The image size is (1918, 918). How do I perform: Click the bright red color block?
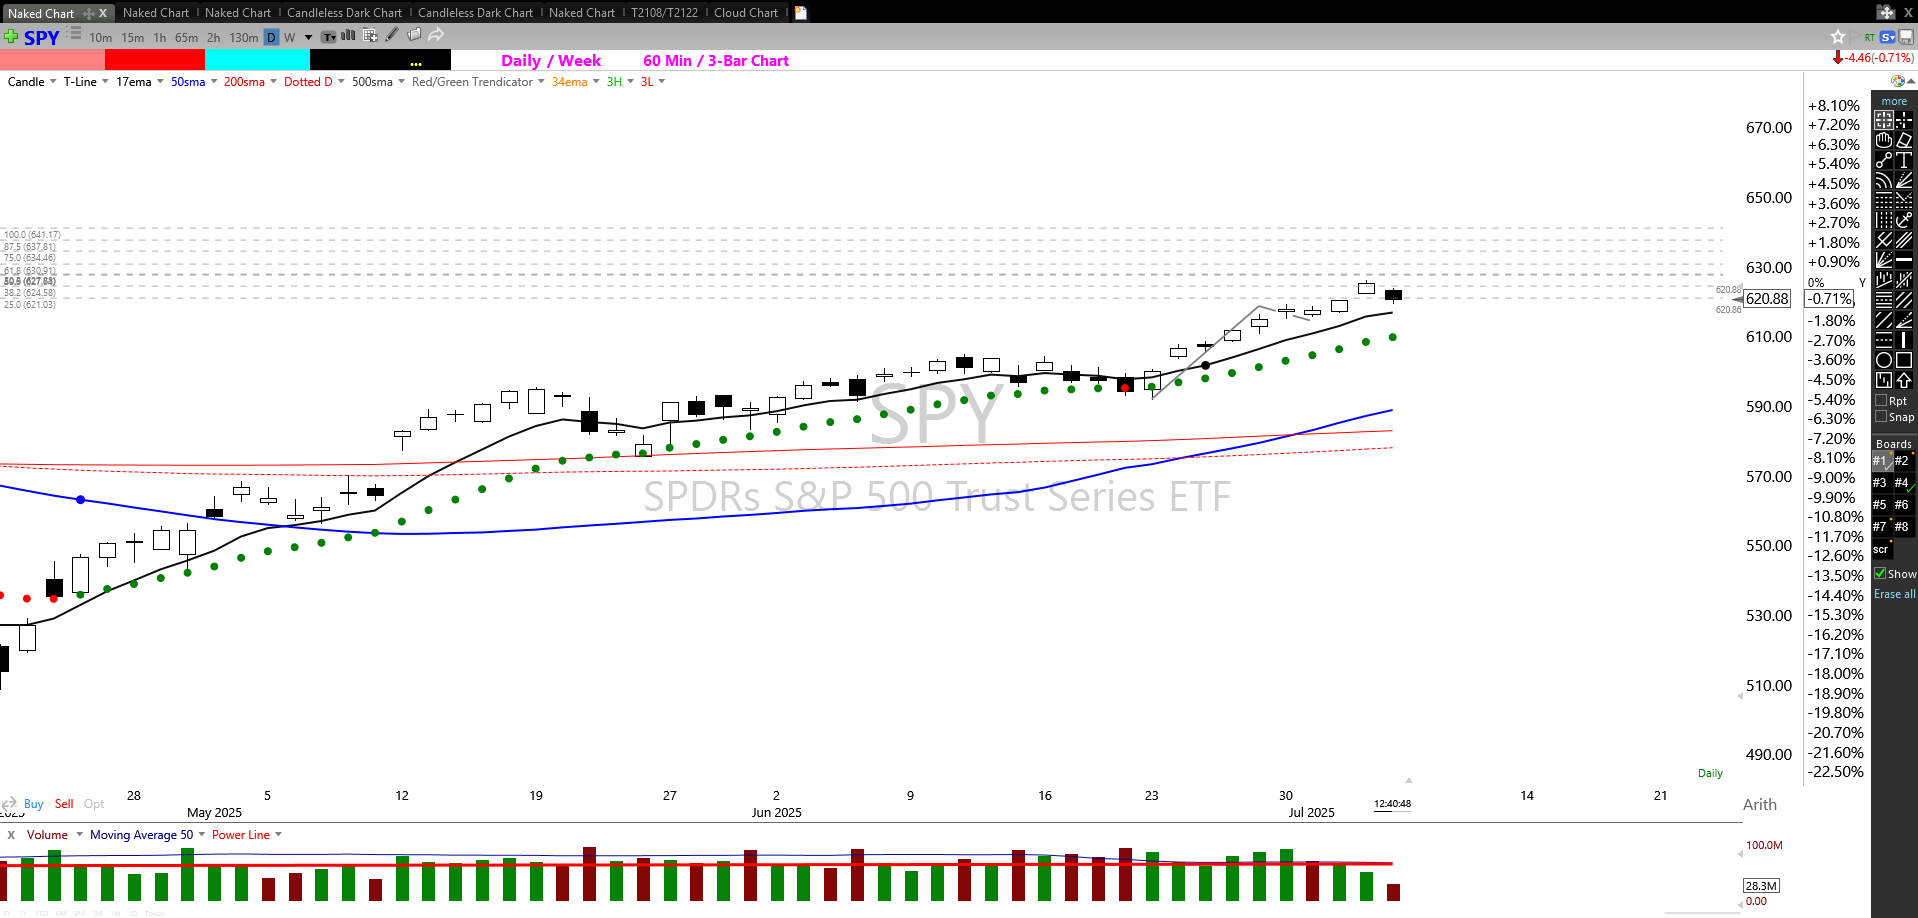[155, 60]
